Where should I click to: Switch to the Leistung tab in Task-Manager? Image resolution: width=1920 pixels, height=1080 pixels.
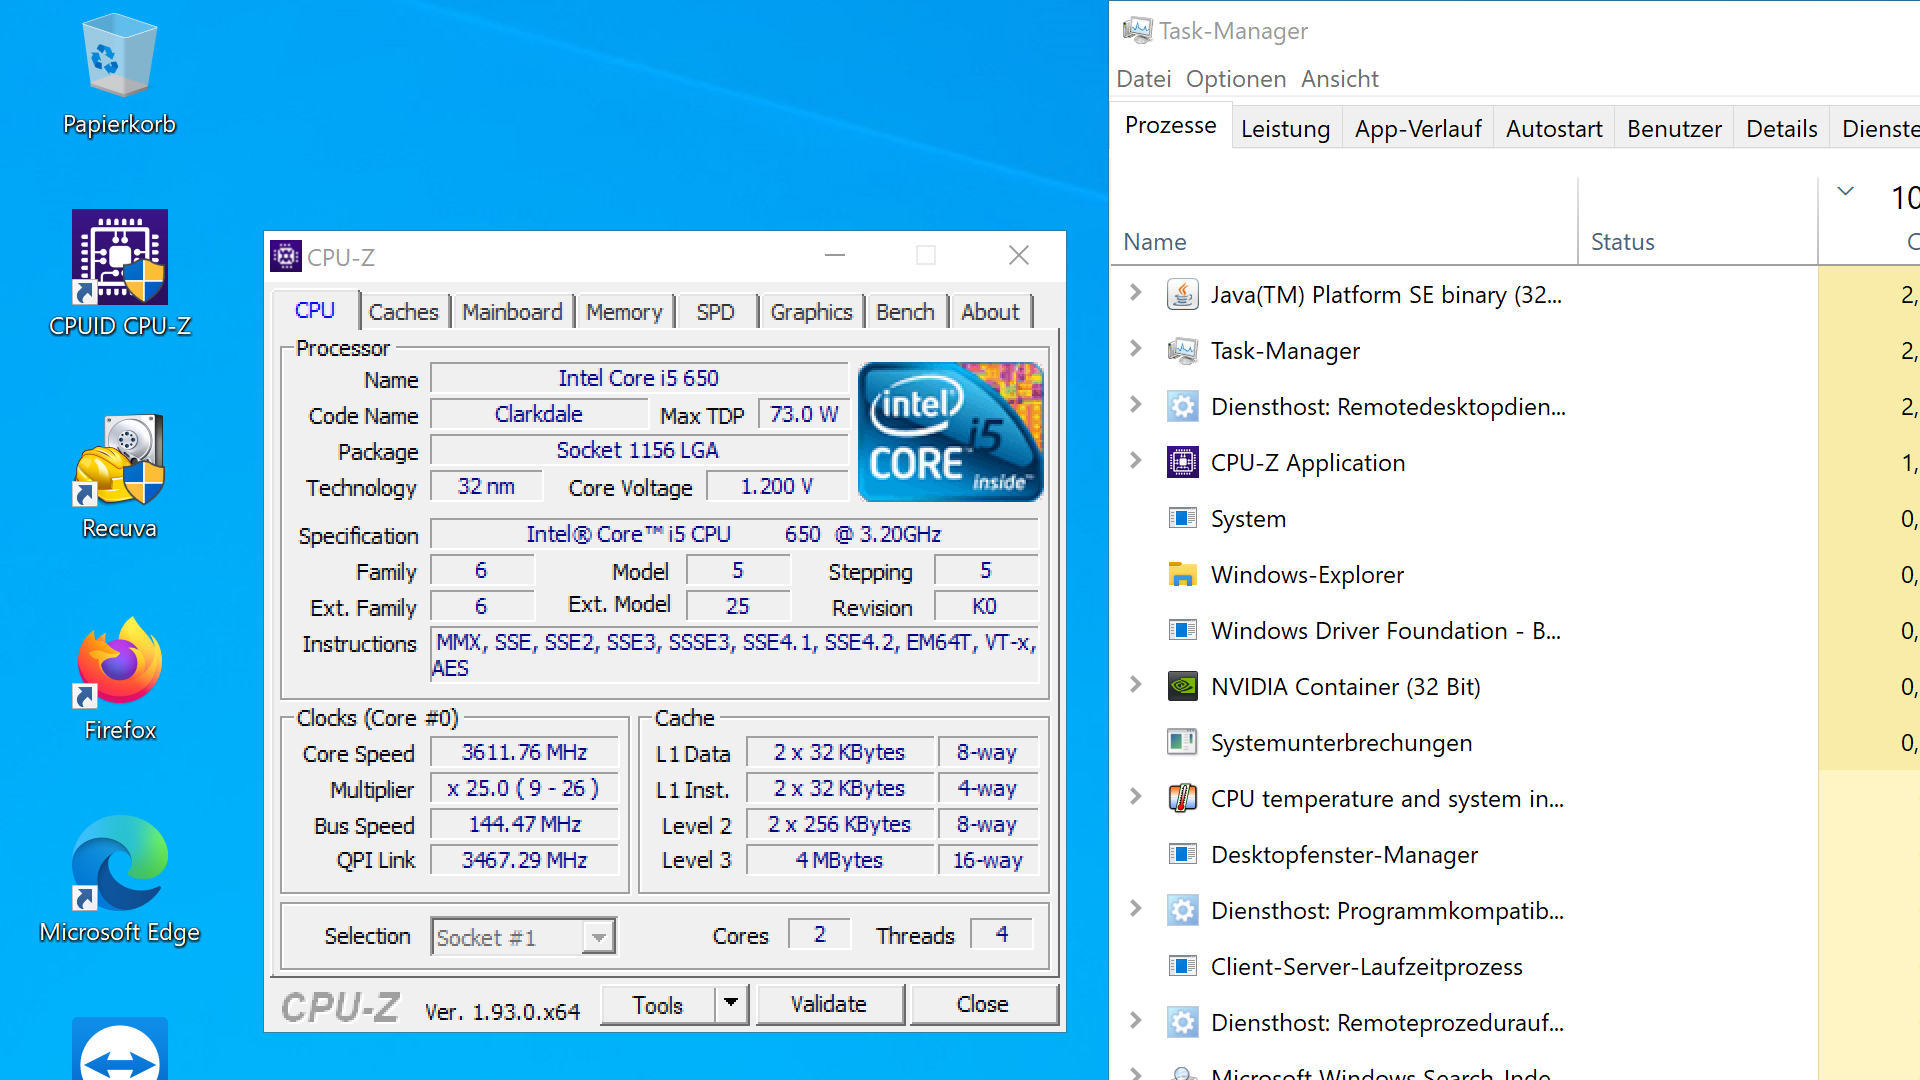click(1285, 129)
